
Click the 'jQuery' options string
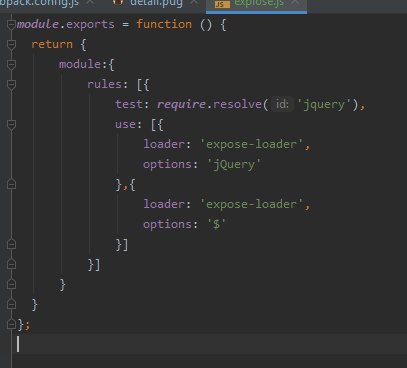tap(234, 165)
